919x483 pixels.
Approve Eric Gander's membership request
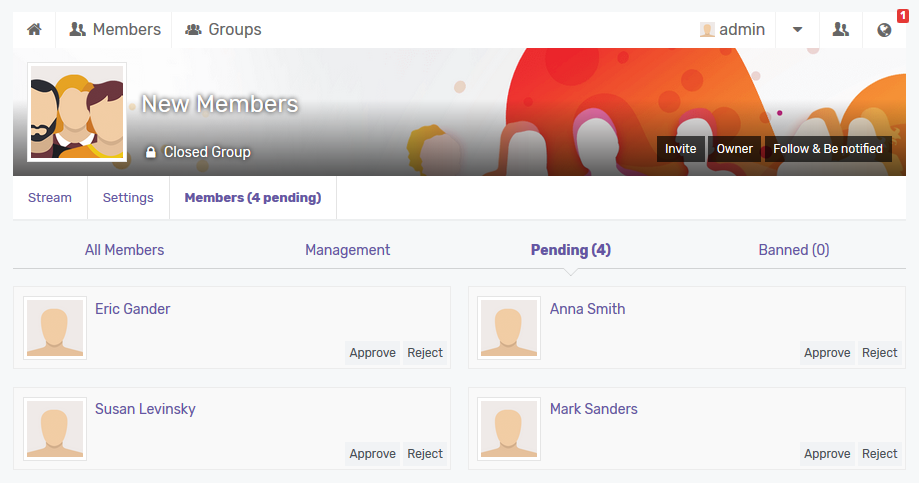pos(372,353)
